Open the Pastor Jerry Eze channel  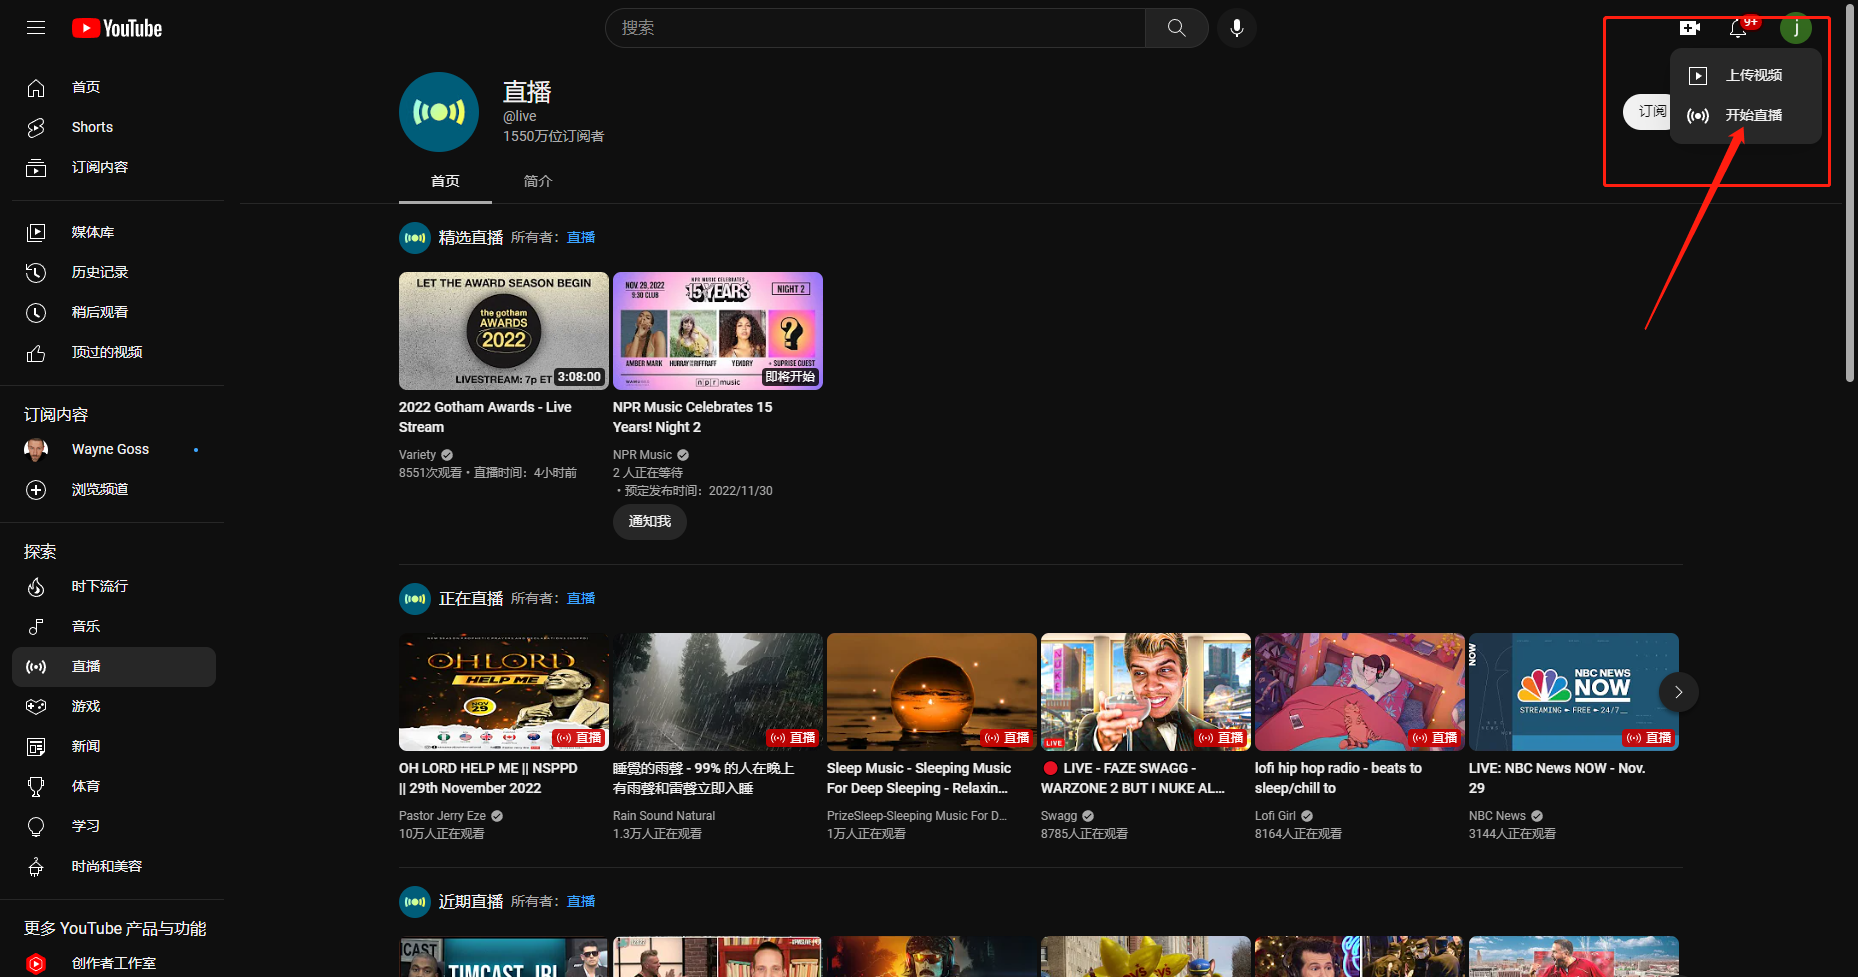(442, 816)
